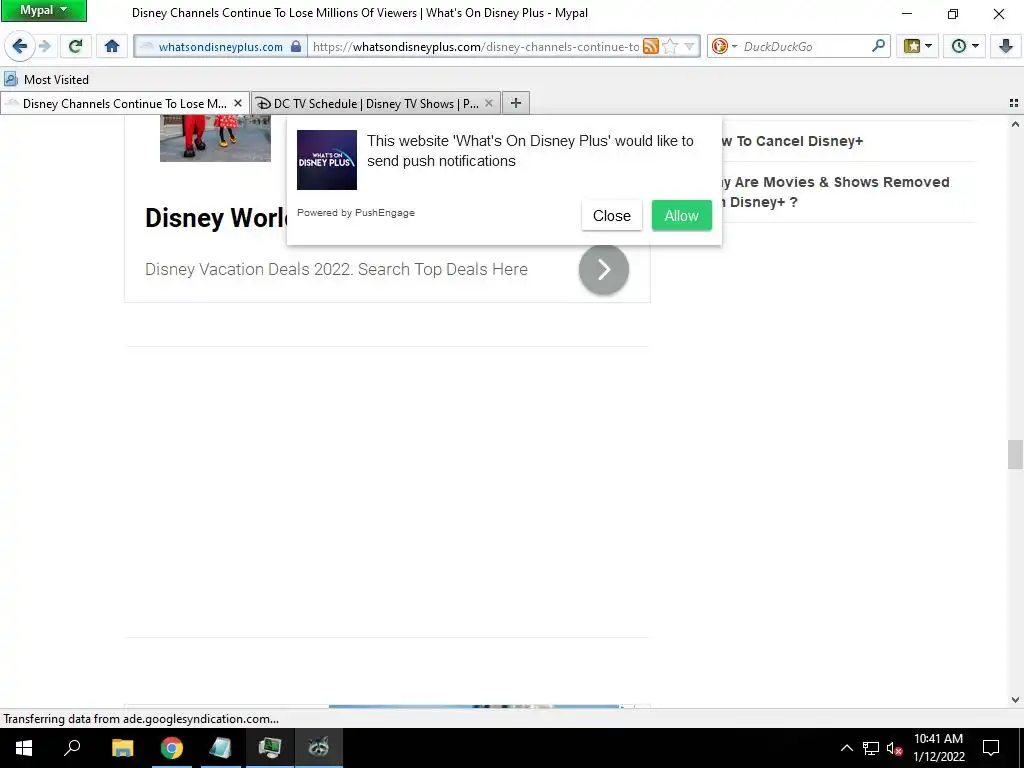Screen dimensions: 1024x768
Task: Launch Google Chrome from the taskbar
Action: (x=172, y=748)
